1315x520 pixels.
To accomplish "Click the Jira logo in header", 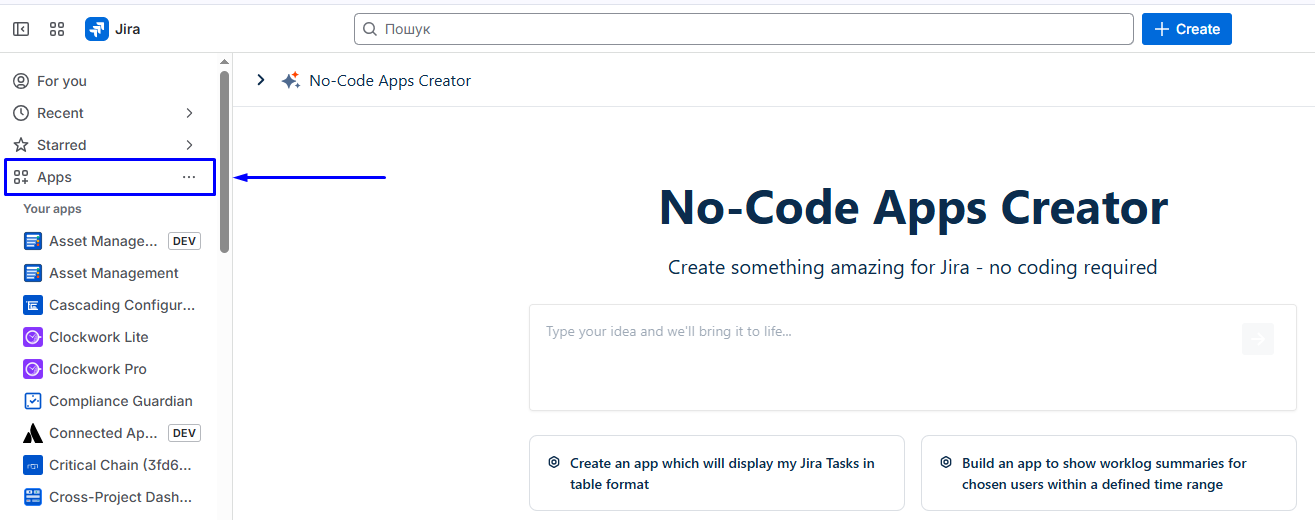I will 97,29.
